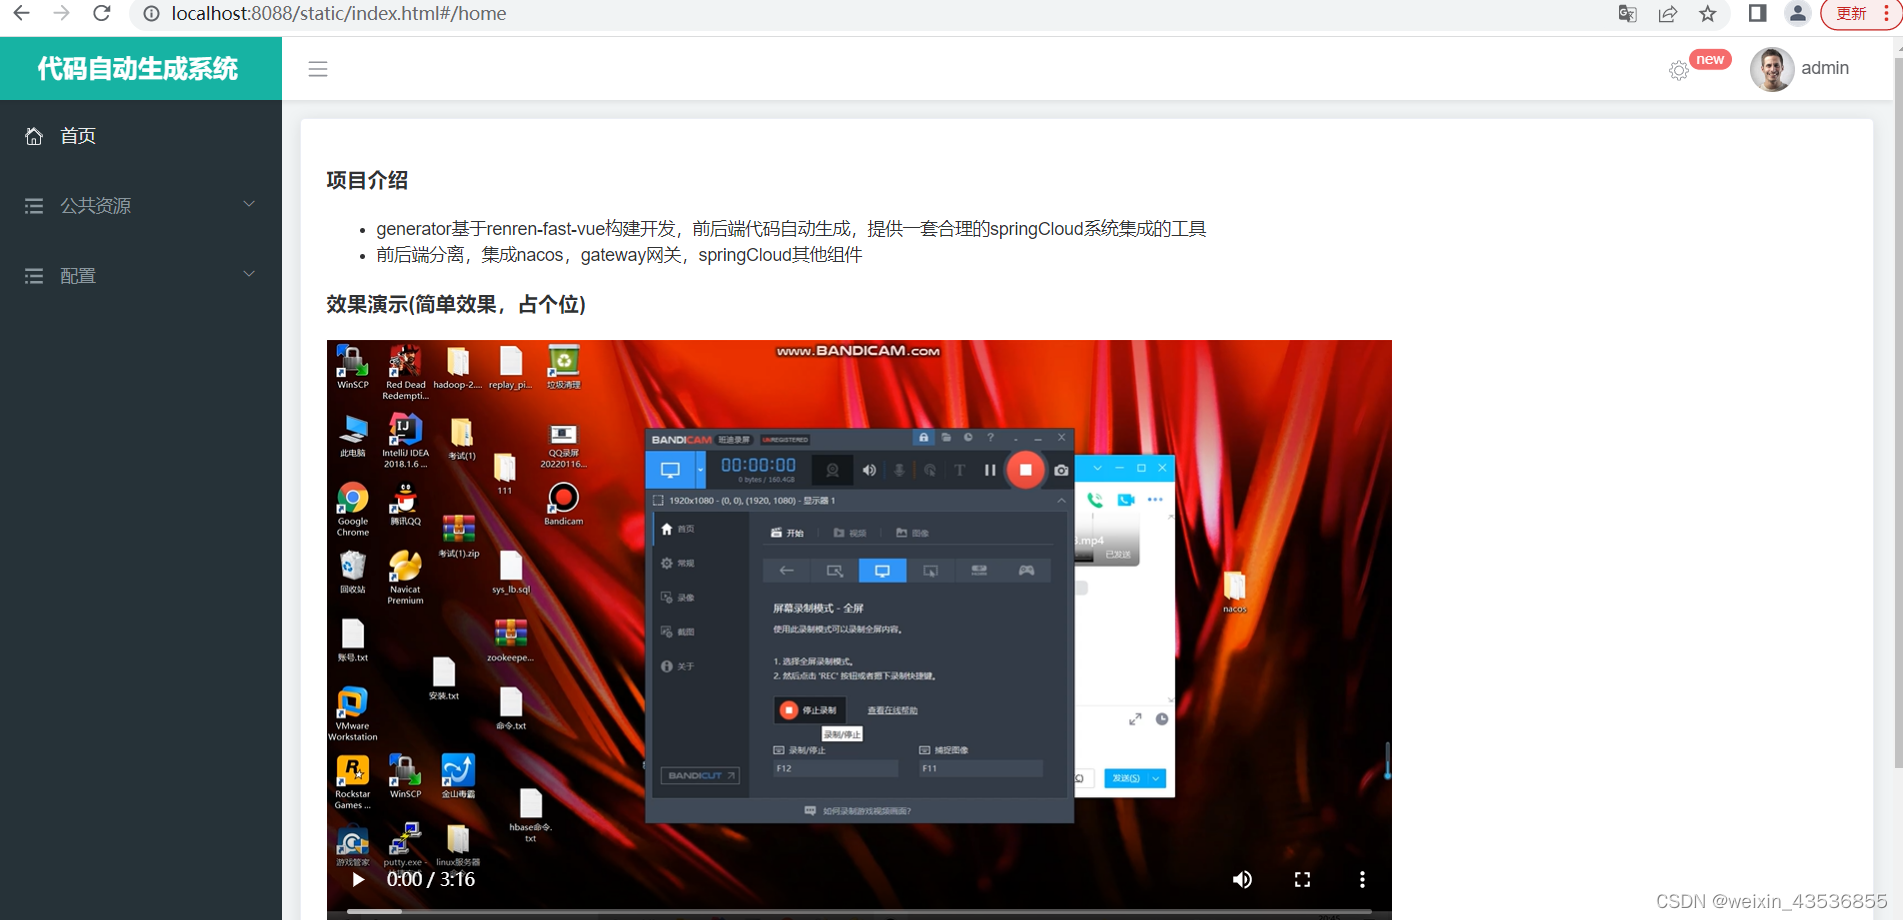
Task: Open the settings gear icon in header
Action: pos(1679,70)
